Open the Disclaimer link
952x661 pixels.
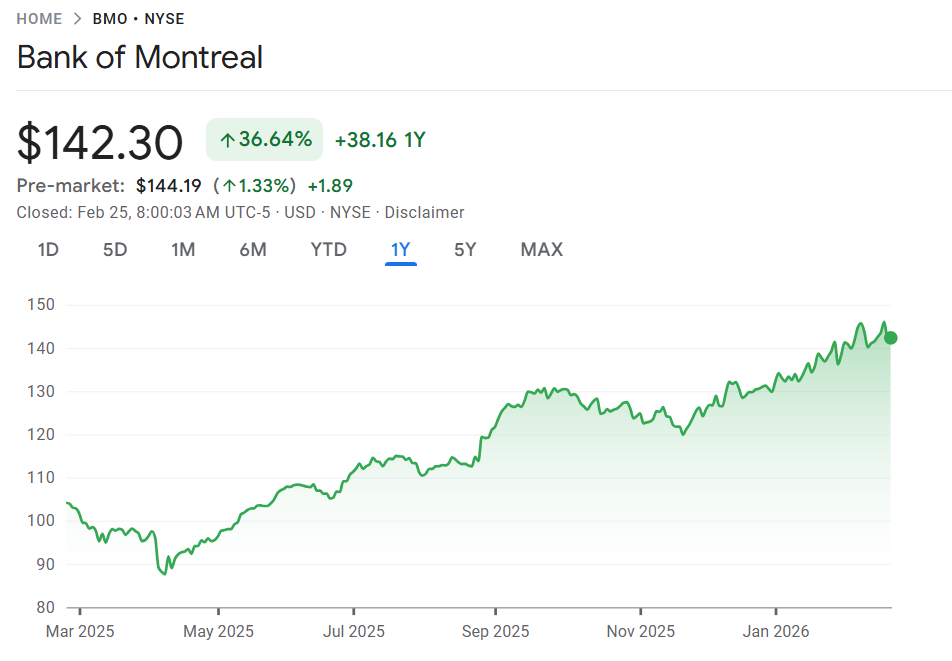pos(424,213)
